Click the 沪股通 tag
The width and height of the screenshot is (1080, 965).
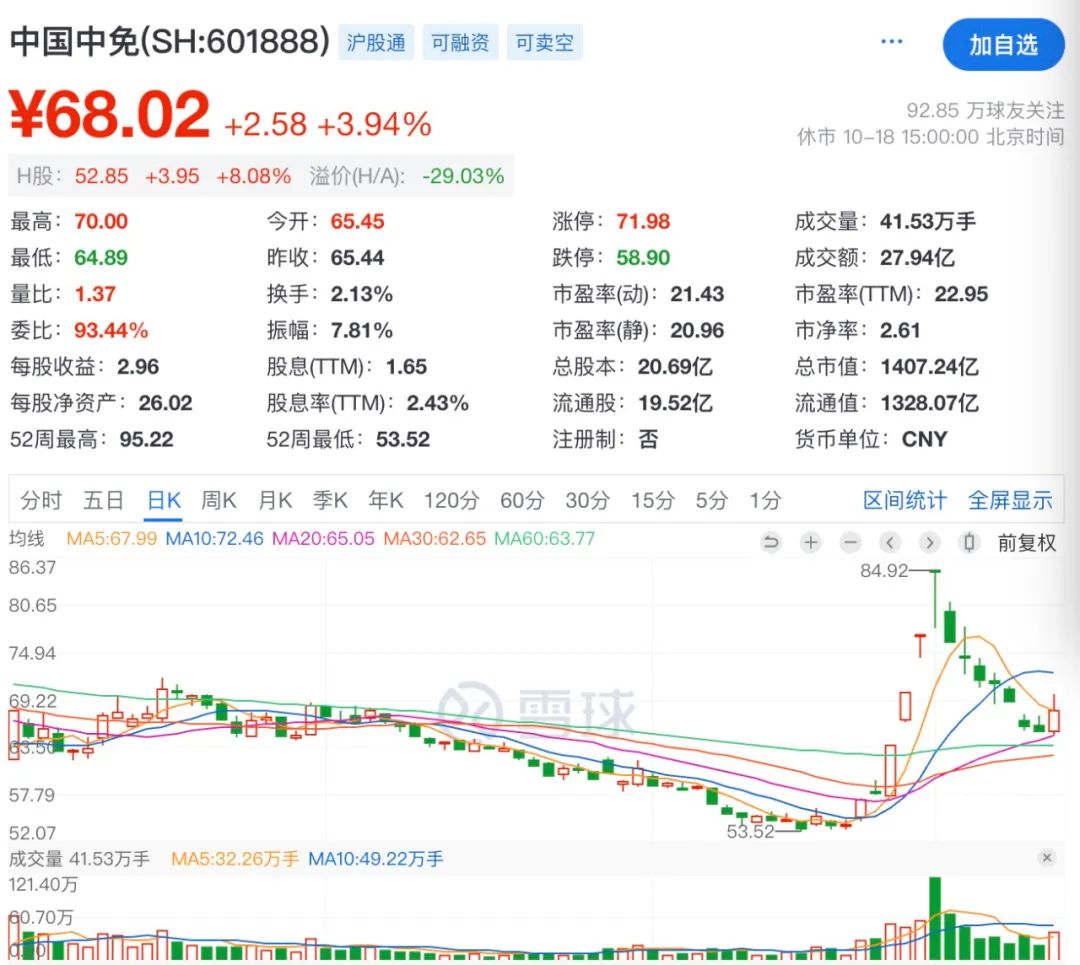coord(376,43)
